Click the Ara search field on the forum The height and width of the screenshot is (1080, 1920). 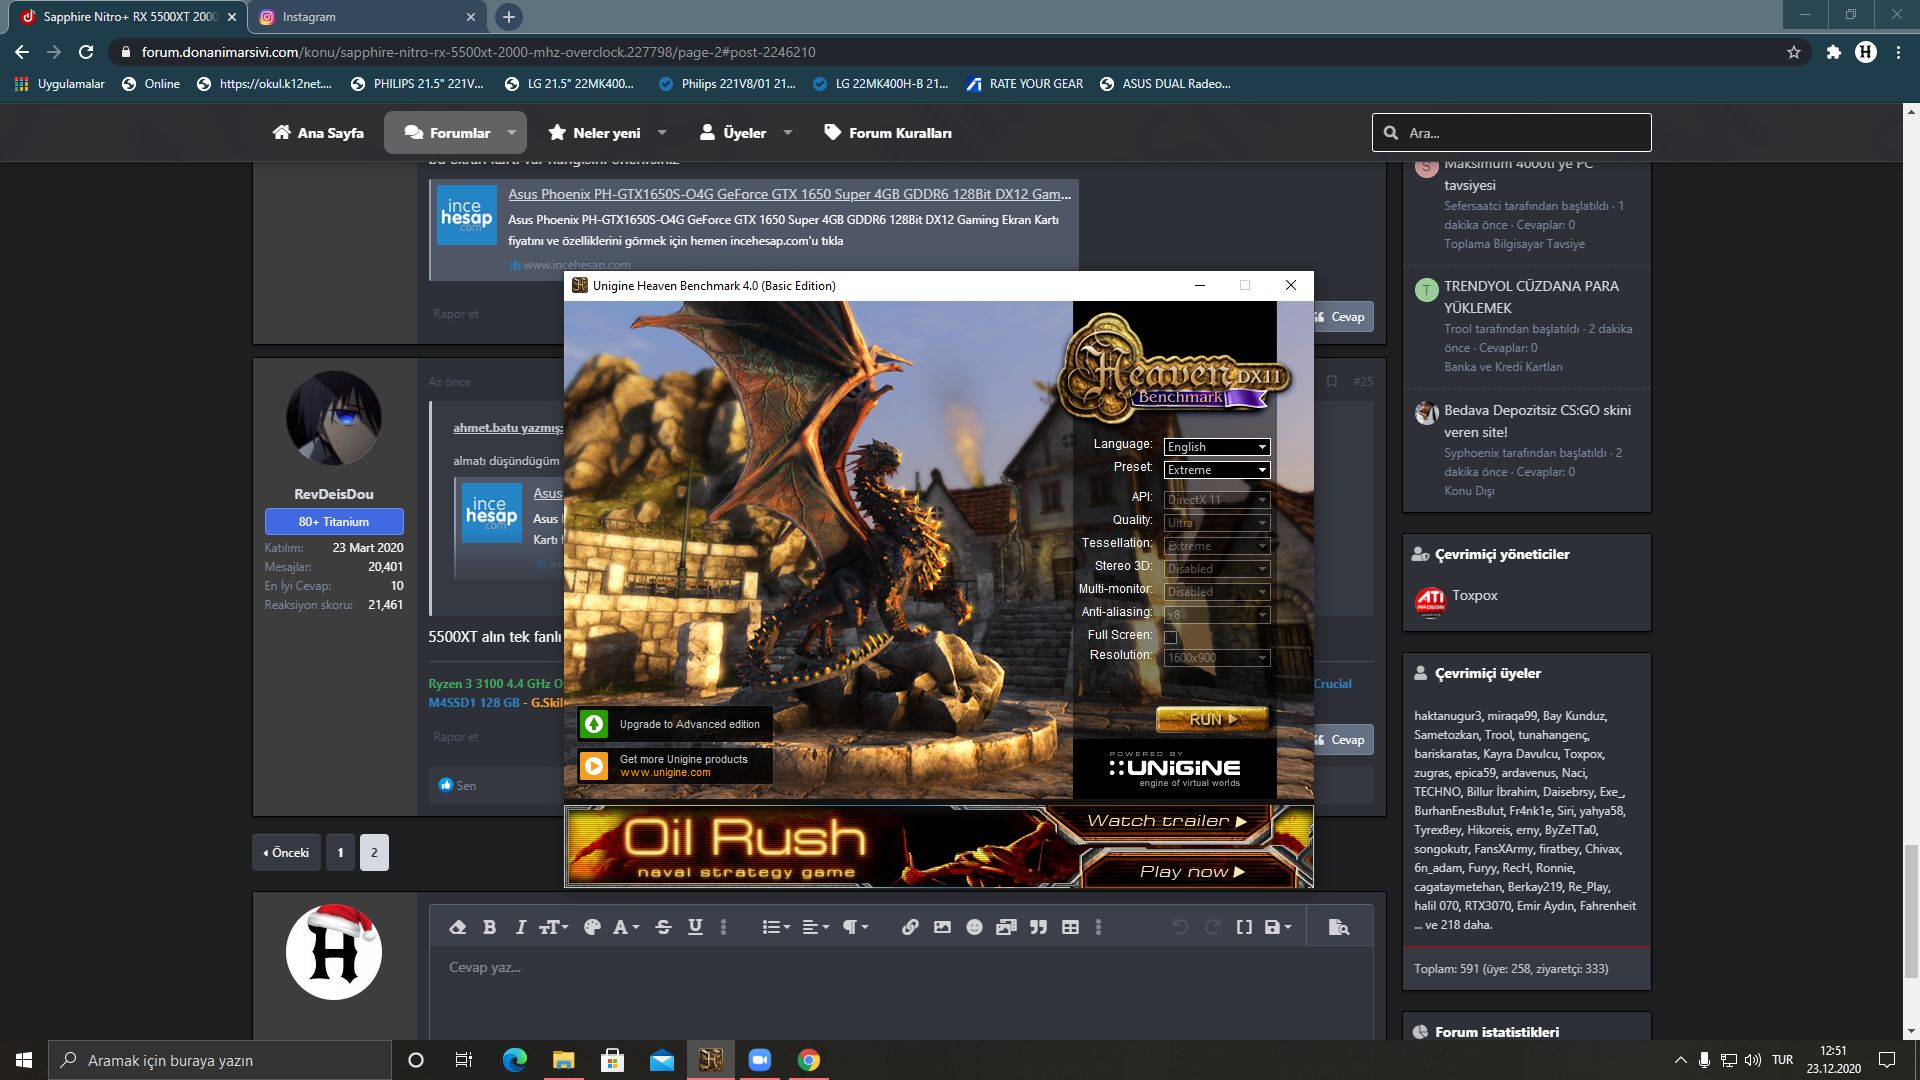tap(1512, 133)
